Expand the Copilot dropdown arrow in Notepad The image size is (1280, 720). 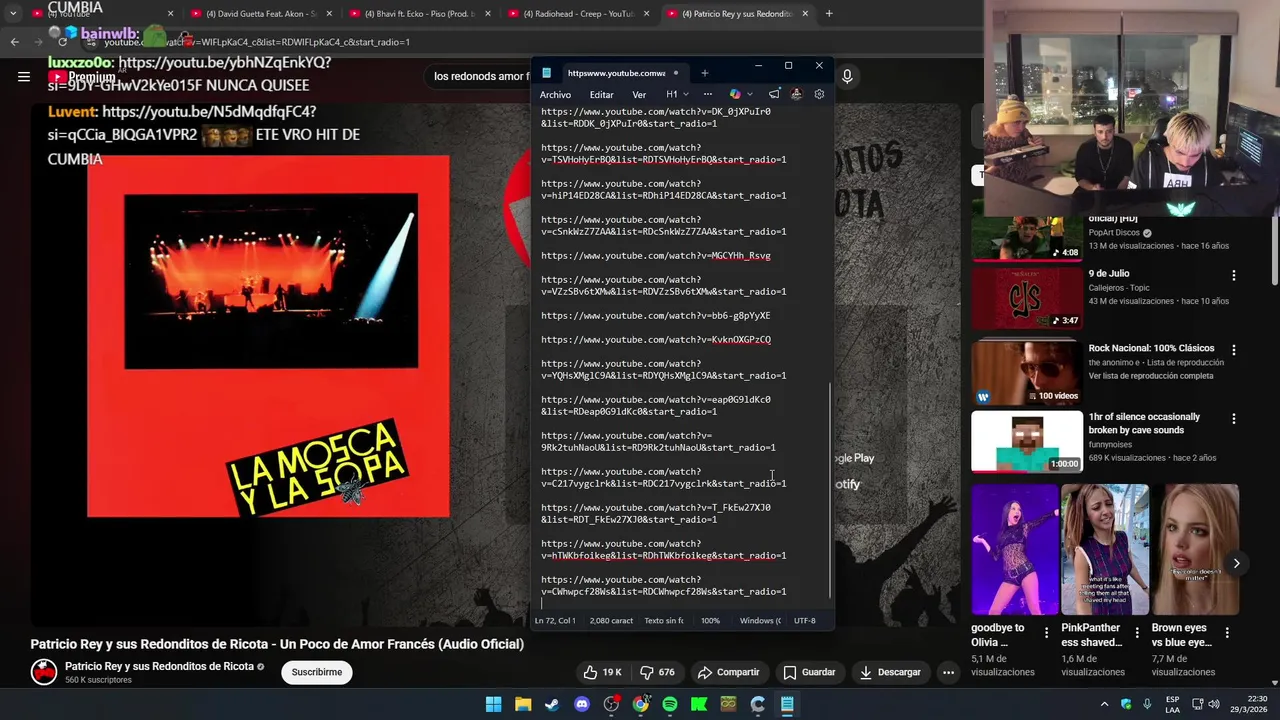tap(750, 94)
